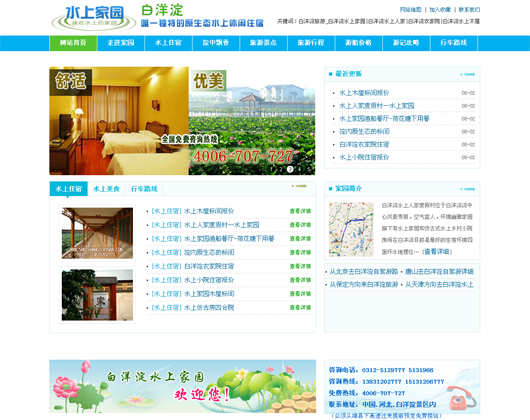Click 从北京去白洋淀自驾游路 link
This screenshot has height=420, width=530.
pyautogui.click(x=364, y=271)
